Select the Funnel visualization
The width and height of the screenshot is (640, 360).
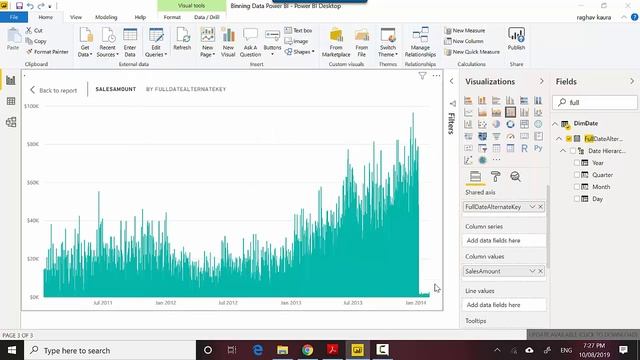pos(496,136)
